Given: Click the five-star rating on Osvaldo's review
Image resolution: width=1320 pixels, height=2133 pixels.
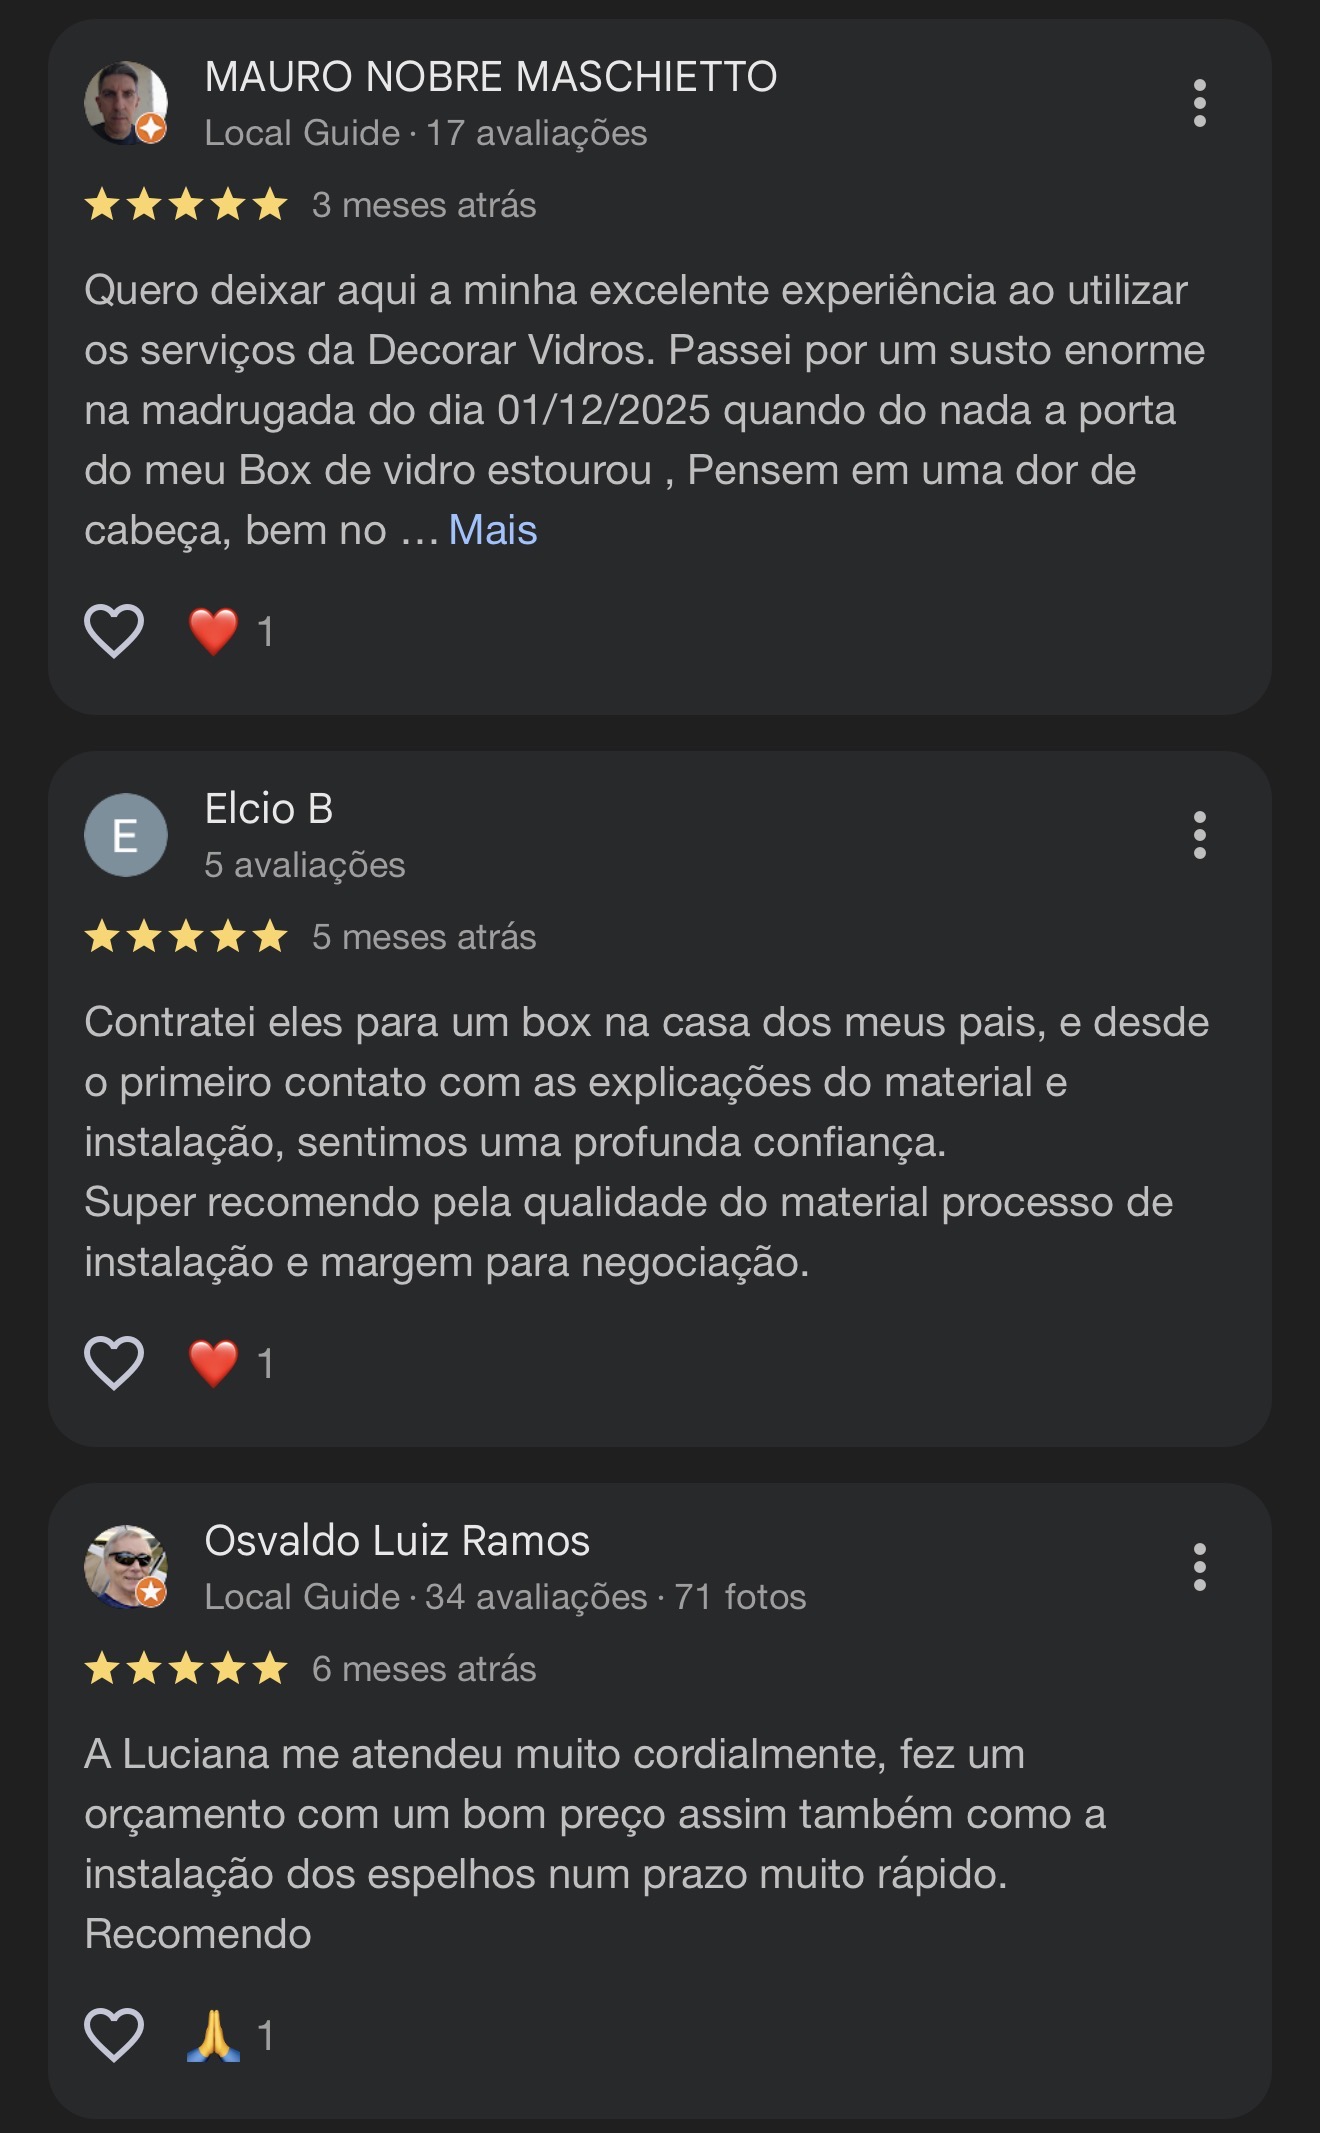Looking at the screenshot, I should pos(186,1669).
